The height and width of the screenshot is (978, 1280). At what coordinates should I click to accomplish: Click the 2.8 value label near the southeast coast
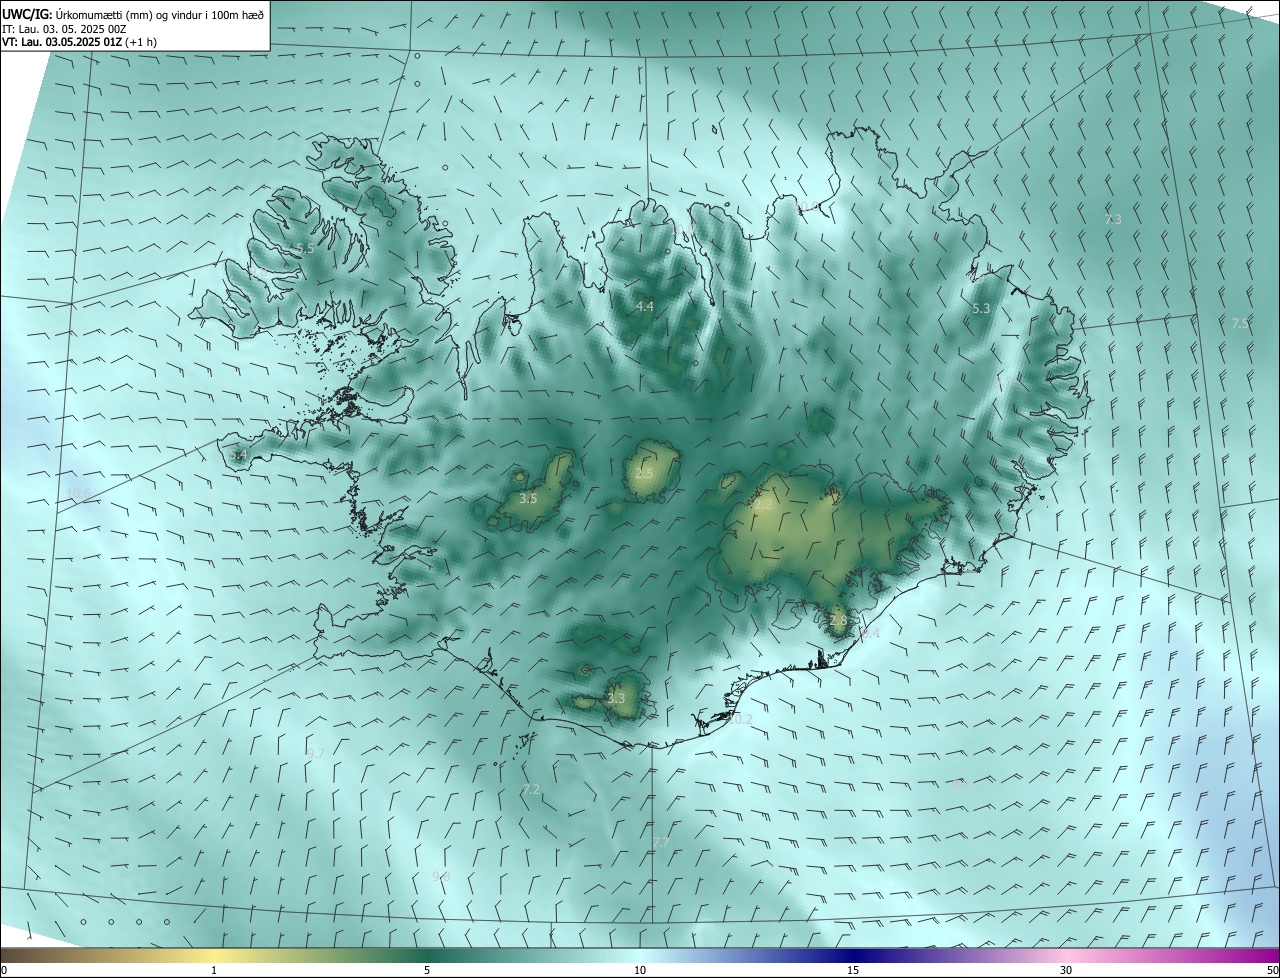click(x=838, y=621)
